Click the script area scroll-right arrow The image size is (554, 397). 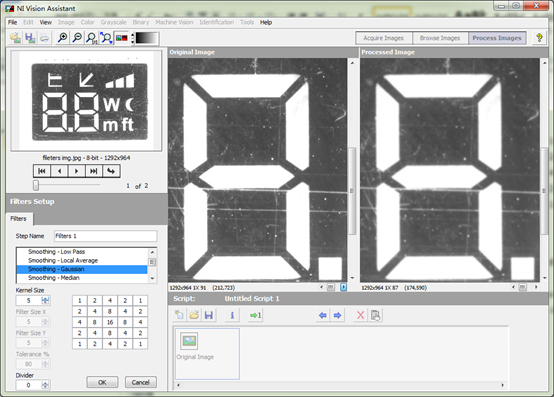502,385
